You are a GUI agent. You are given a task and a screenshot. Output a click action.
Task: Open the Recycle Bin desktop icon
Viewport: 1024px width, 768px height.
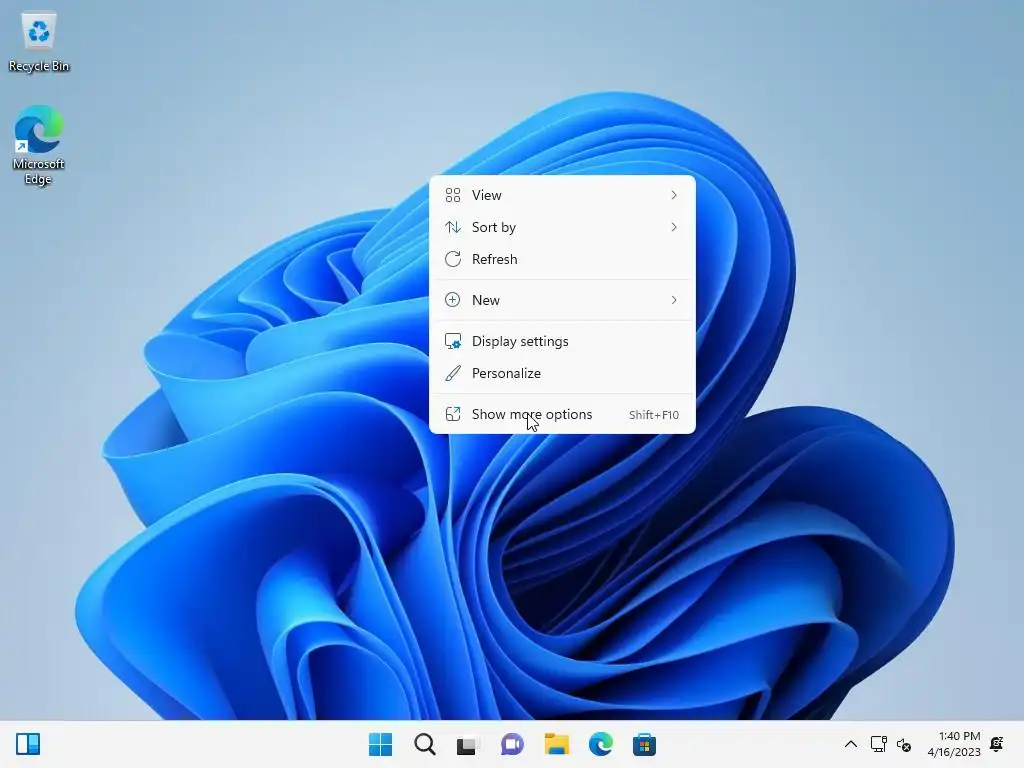coord(39,42)
